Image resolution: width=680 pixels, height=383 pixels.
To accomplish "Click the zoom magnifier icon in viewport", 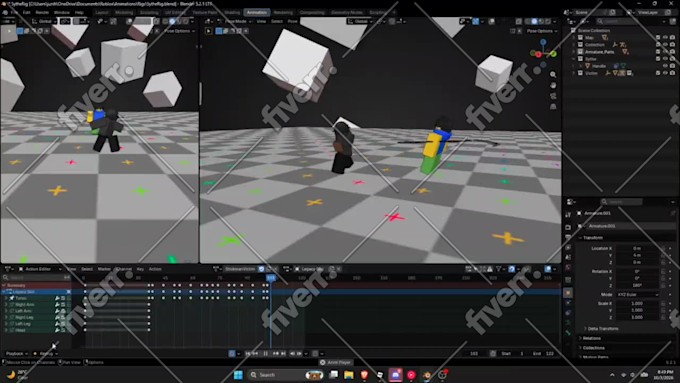I will coord(553,75).
